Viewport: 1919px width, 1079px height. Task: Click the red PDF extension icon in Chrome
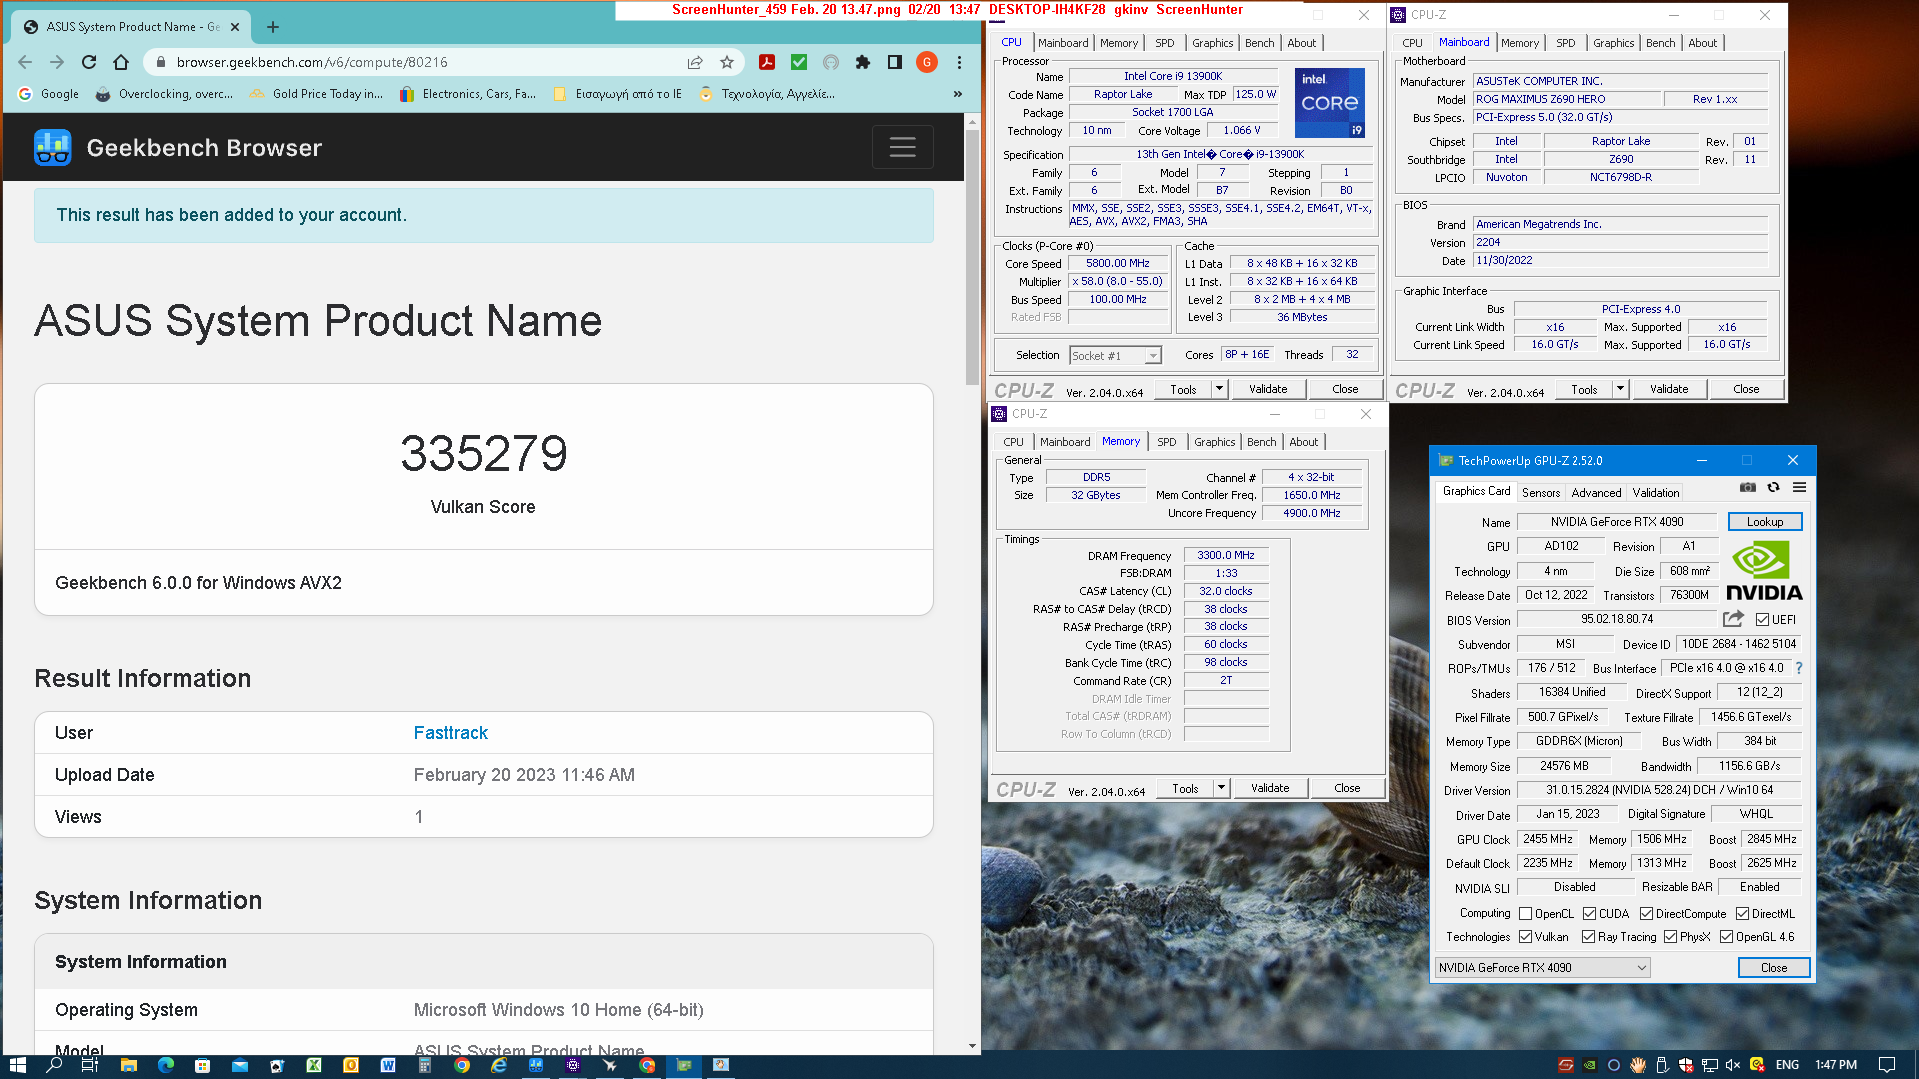(x=767, y=62)
